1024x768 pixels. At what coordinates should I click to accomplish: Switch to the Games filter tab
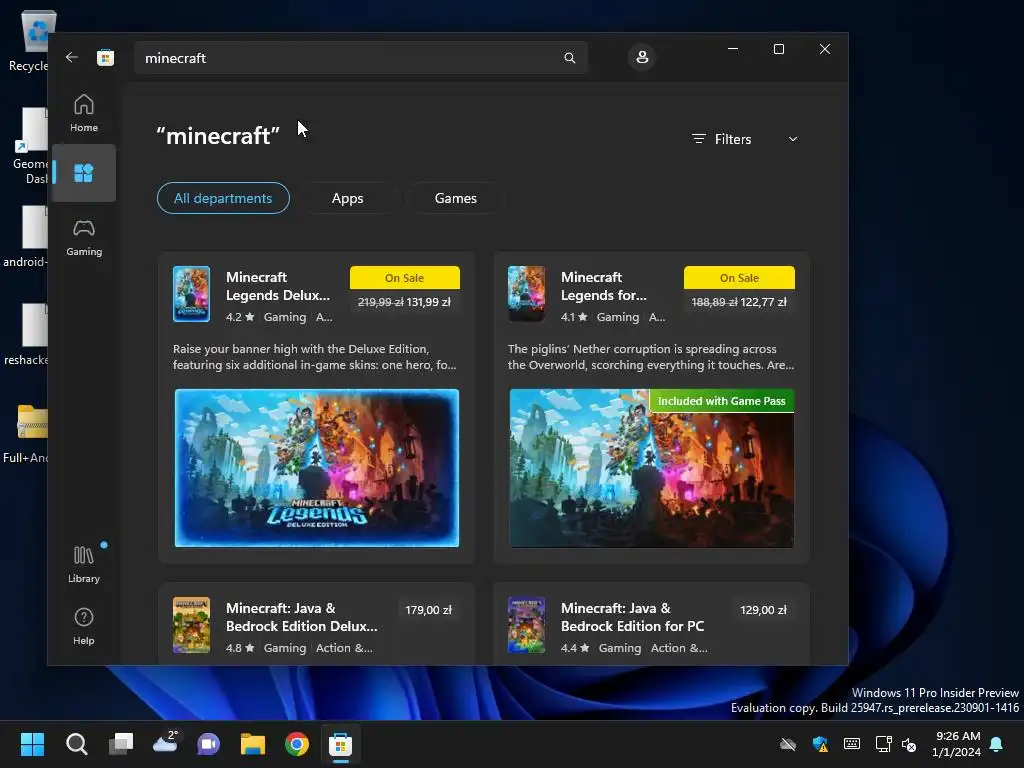point(455,198)
